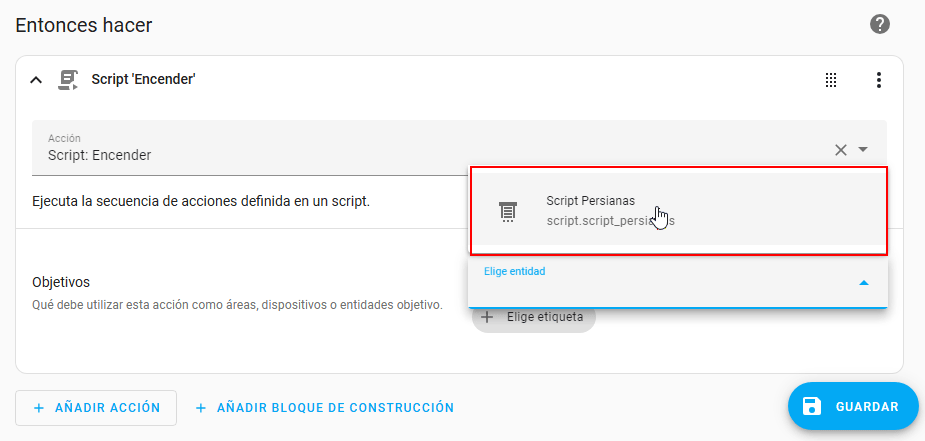Collapse the Script 'Encender' action card
Viewport: 925px width, 441px height.
click(36, 80)
